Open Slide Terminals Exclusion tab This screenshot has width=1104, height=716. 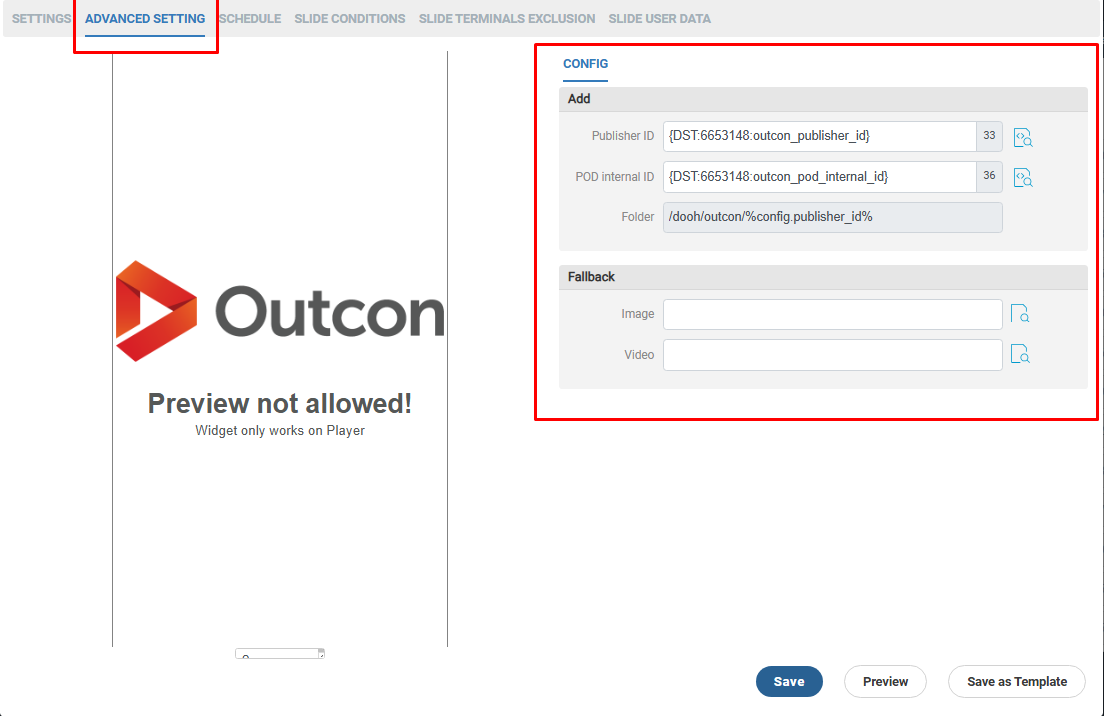click(507, 19)
